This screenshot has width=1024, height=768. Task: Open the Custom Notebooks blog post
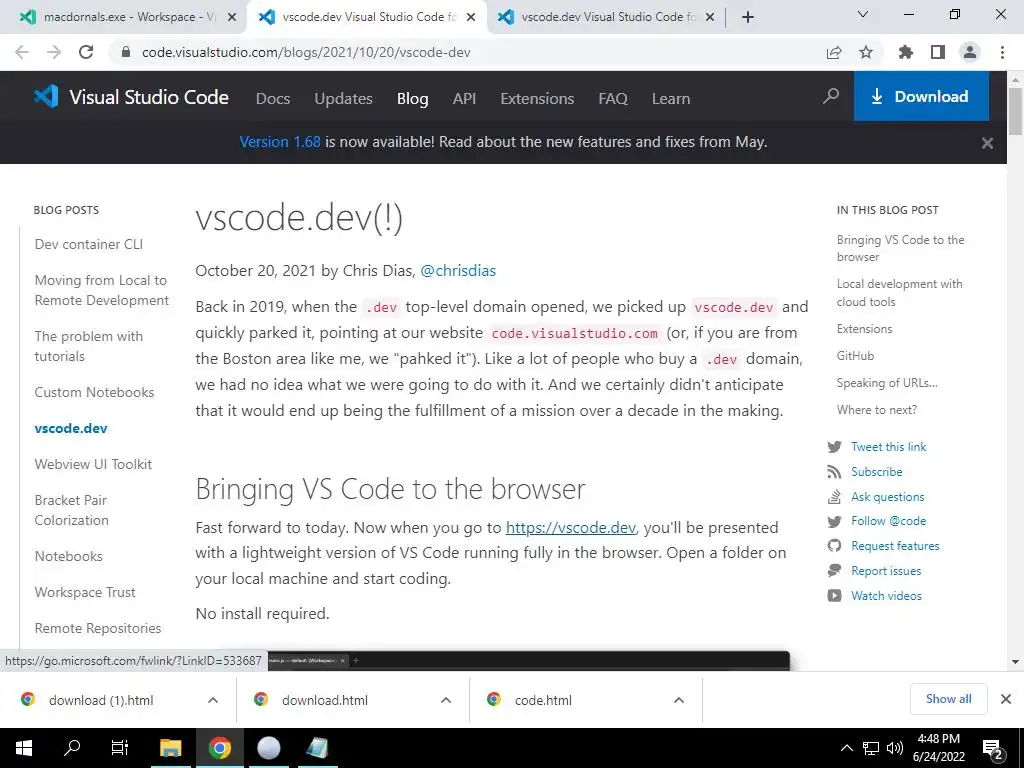pyautogui.click(x=94, y=392)
